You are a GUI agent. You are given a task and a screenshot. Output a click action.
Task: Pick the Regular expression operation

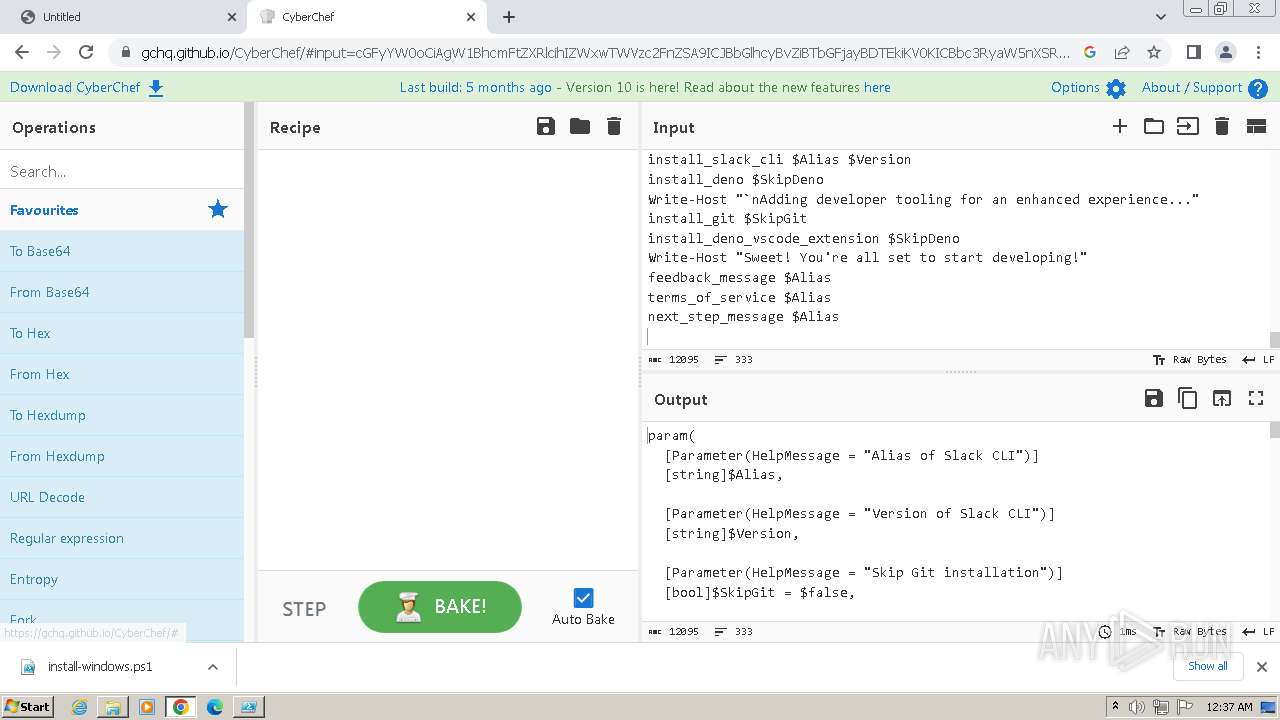coord(122,538)
